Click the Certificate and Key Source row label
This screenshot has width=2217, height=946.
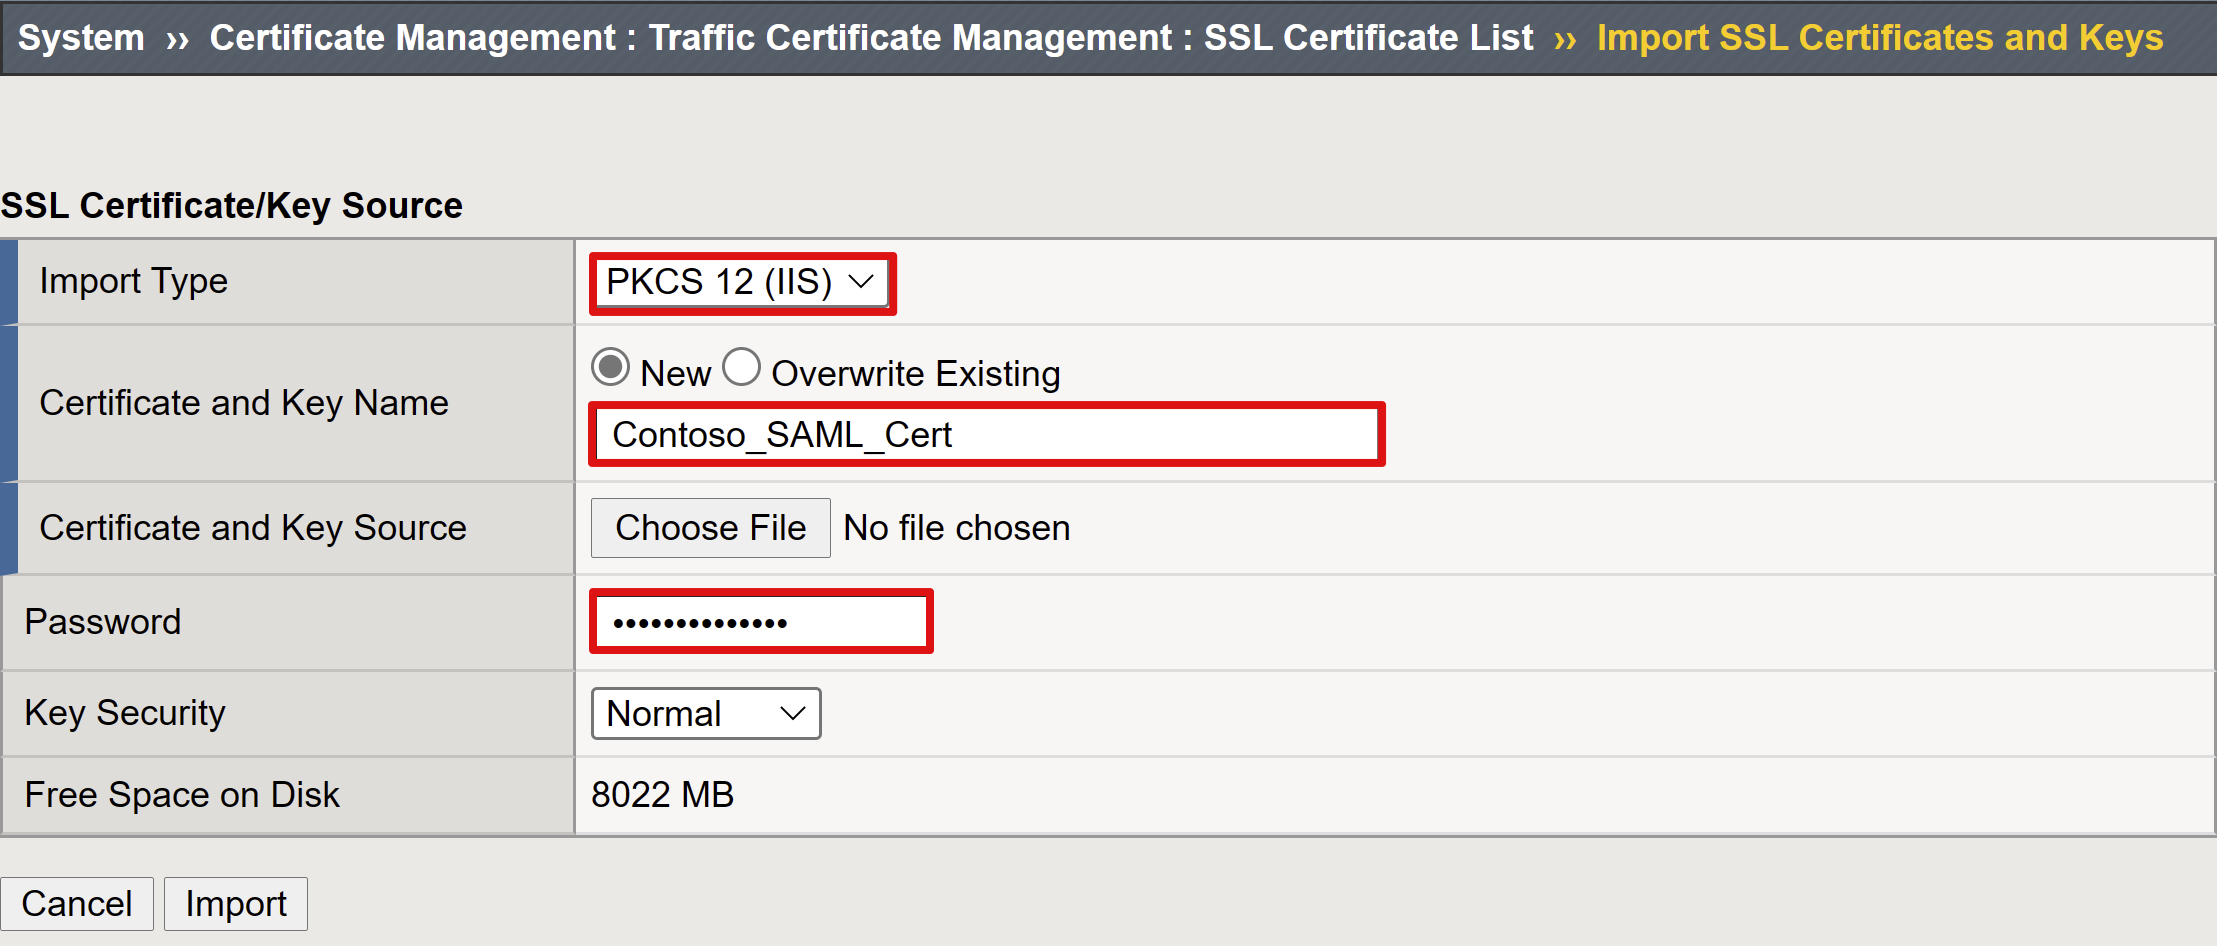(253, 527)
